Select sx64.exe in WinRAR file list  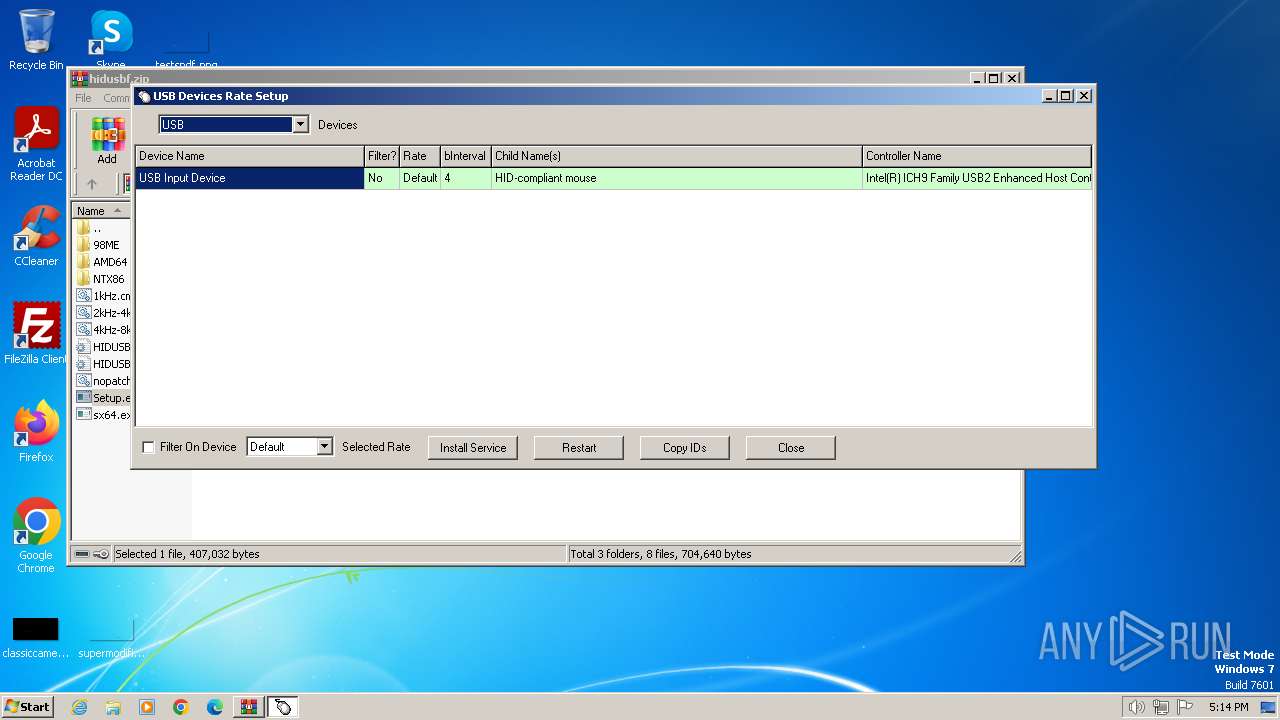103,415
